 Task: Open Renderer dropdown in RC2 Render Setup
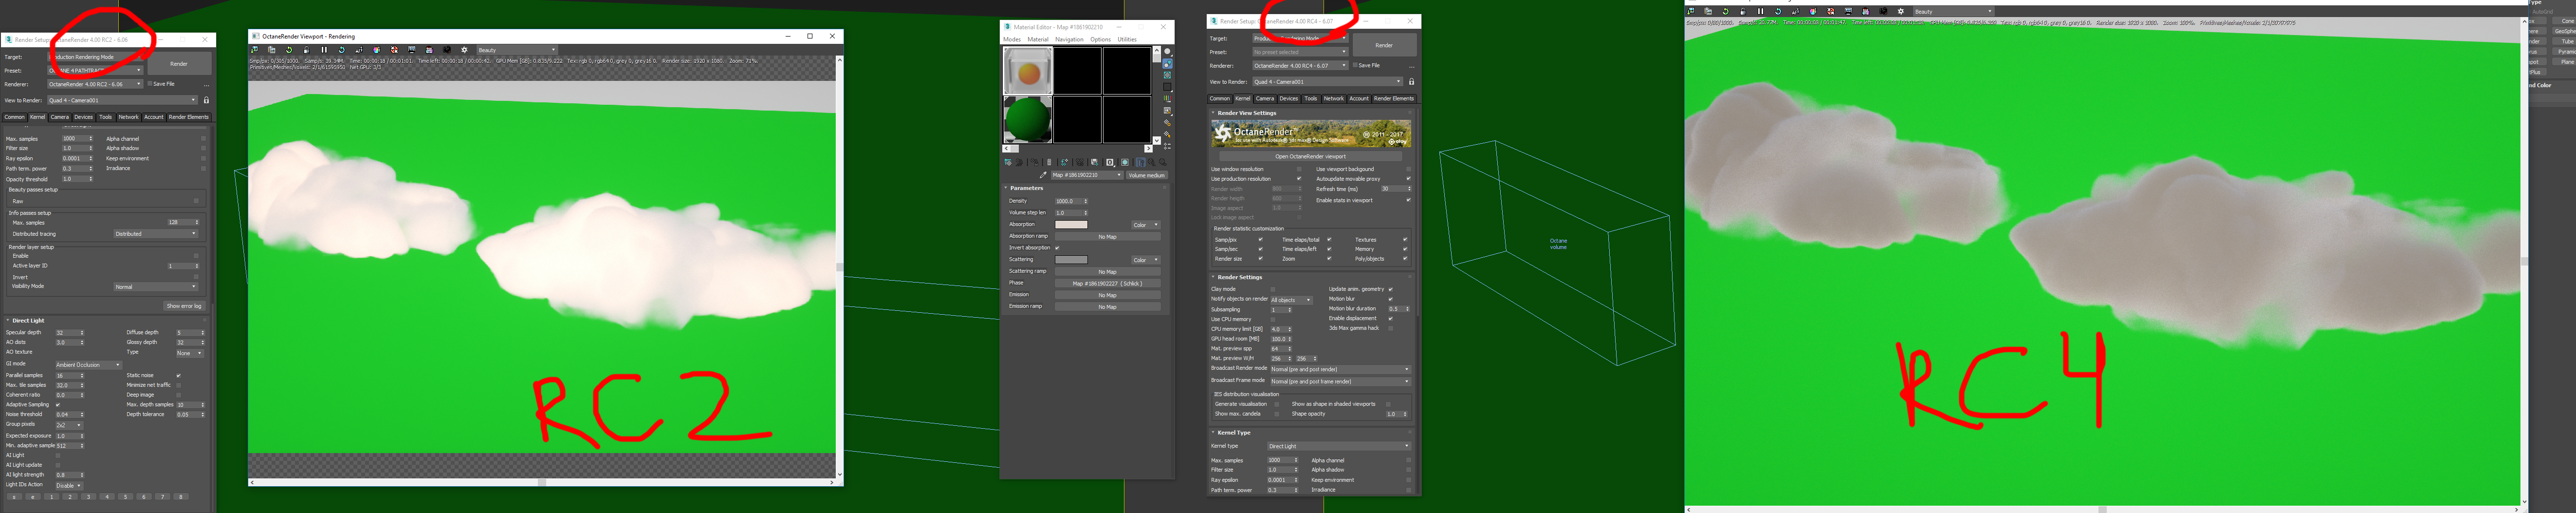(95, 84)
